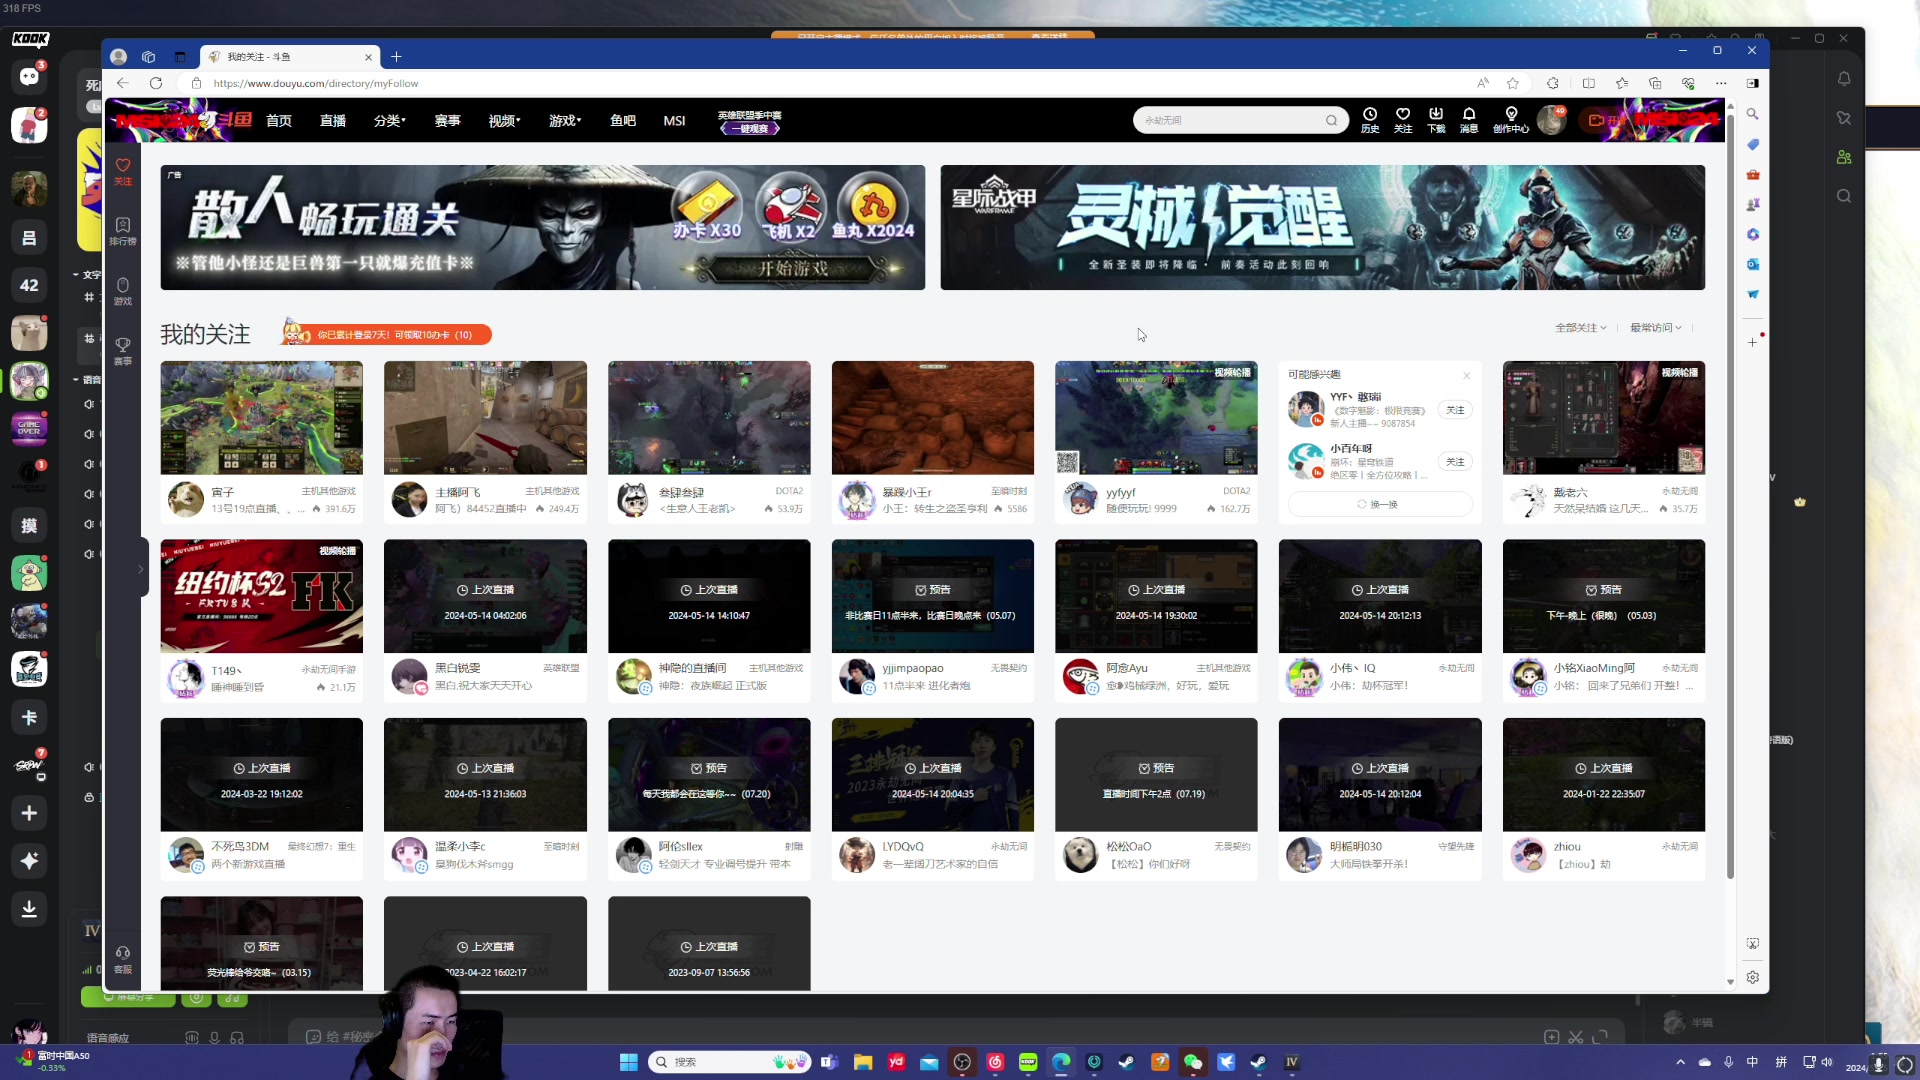Image resolution: width=1920 pixels, height=1080 pixels.
Task: Open Edge sidebar settings gear
Action: pyautogui.click(x=1752, y=977)
